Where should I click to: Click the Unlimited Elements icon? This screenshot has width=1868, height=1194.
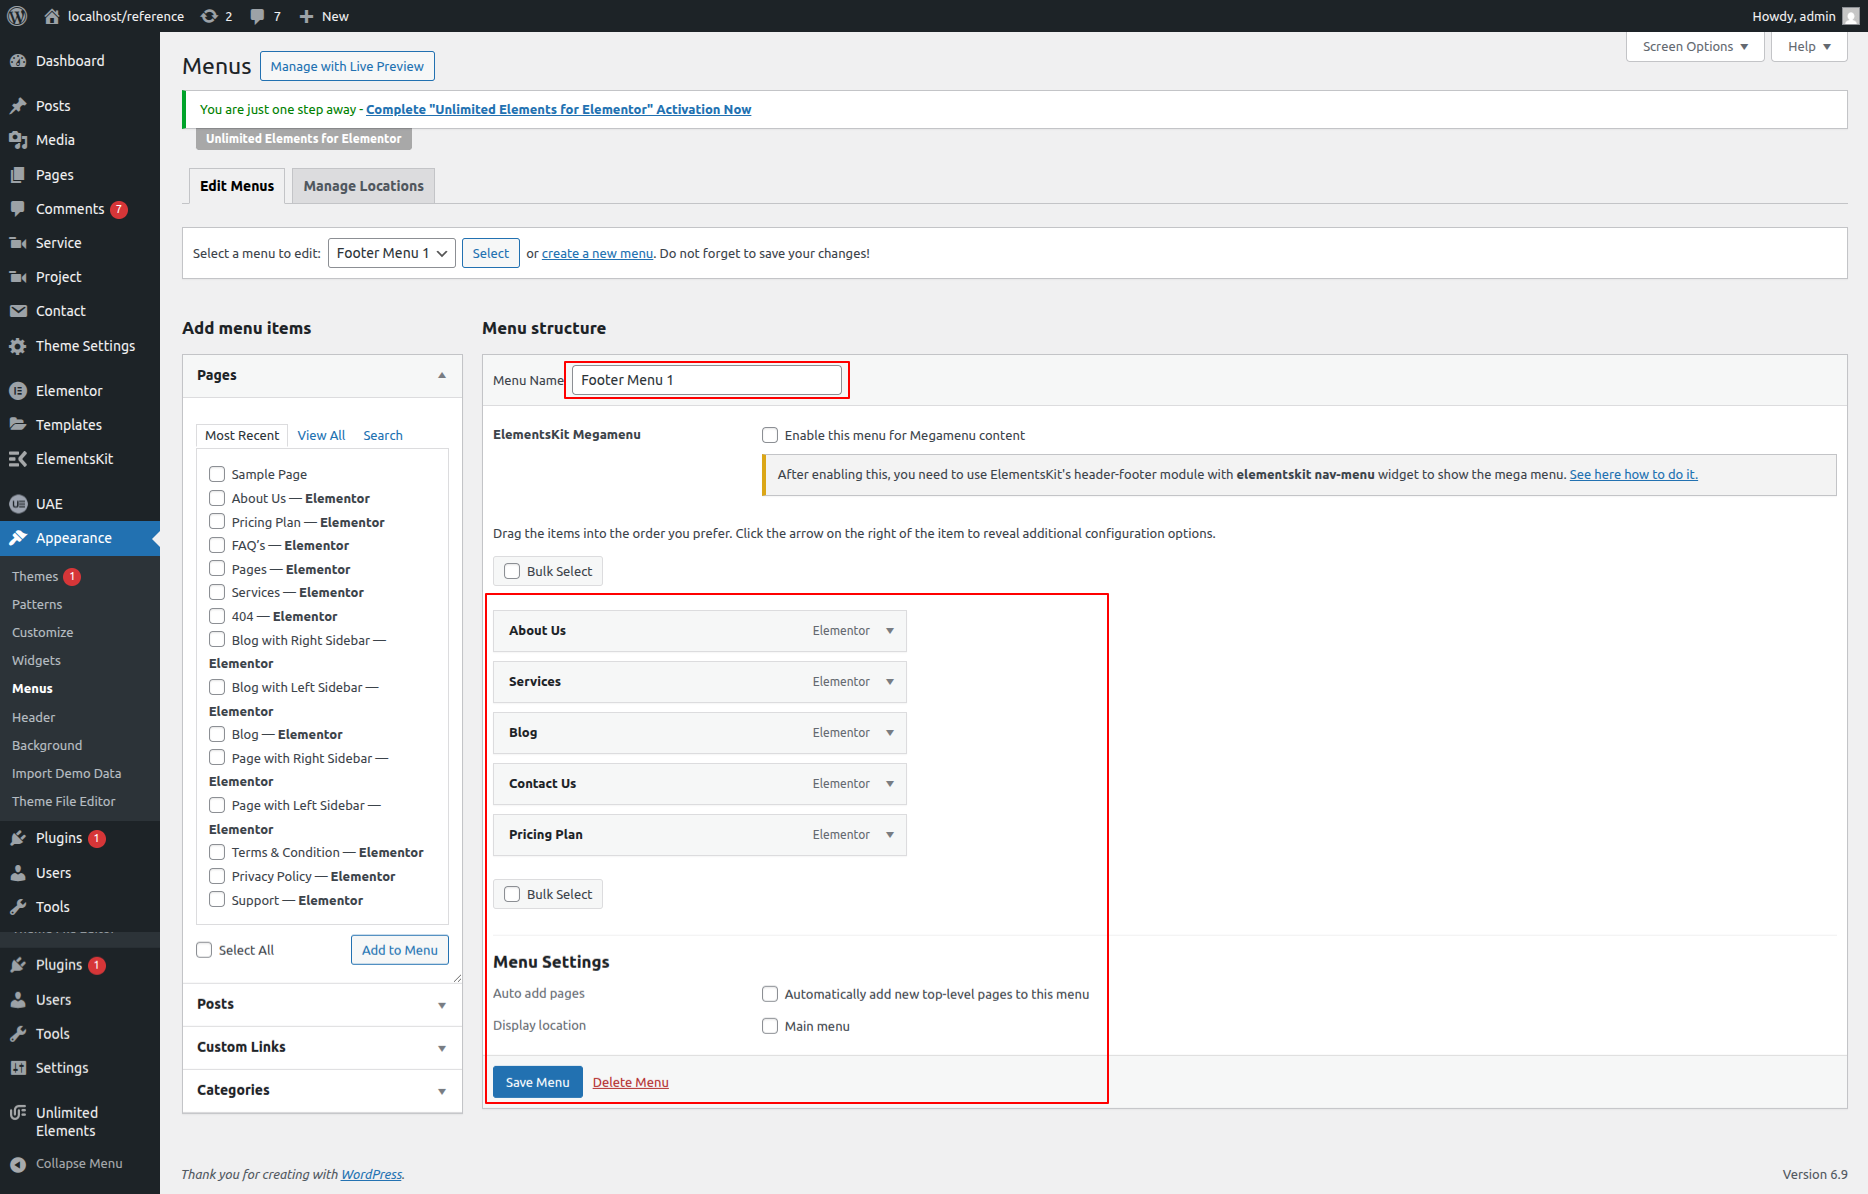[x=18, y=1113]
